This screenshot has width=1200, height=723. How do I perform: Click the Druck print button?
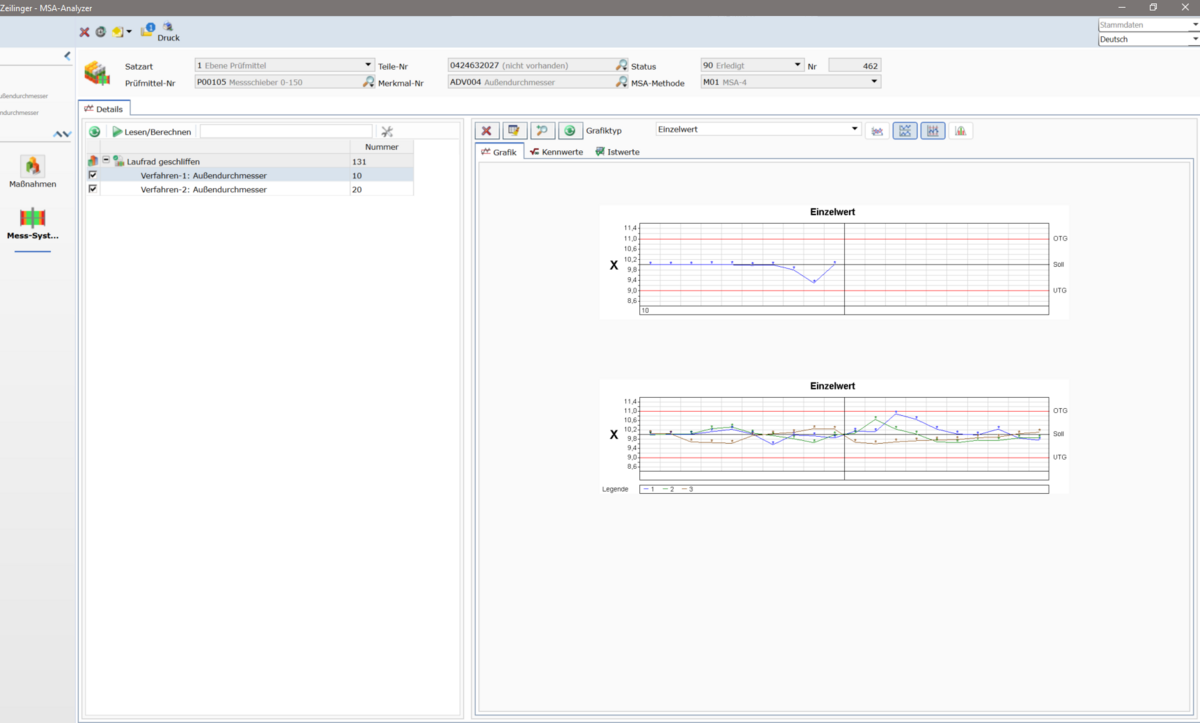[168, 32]
